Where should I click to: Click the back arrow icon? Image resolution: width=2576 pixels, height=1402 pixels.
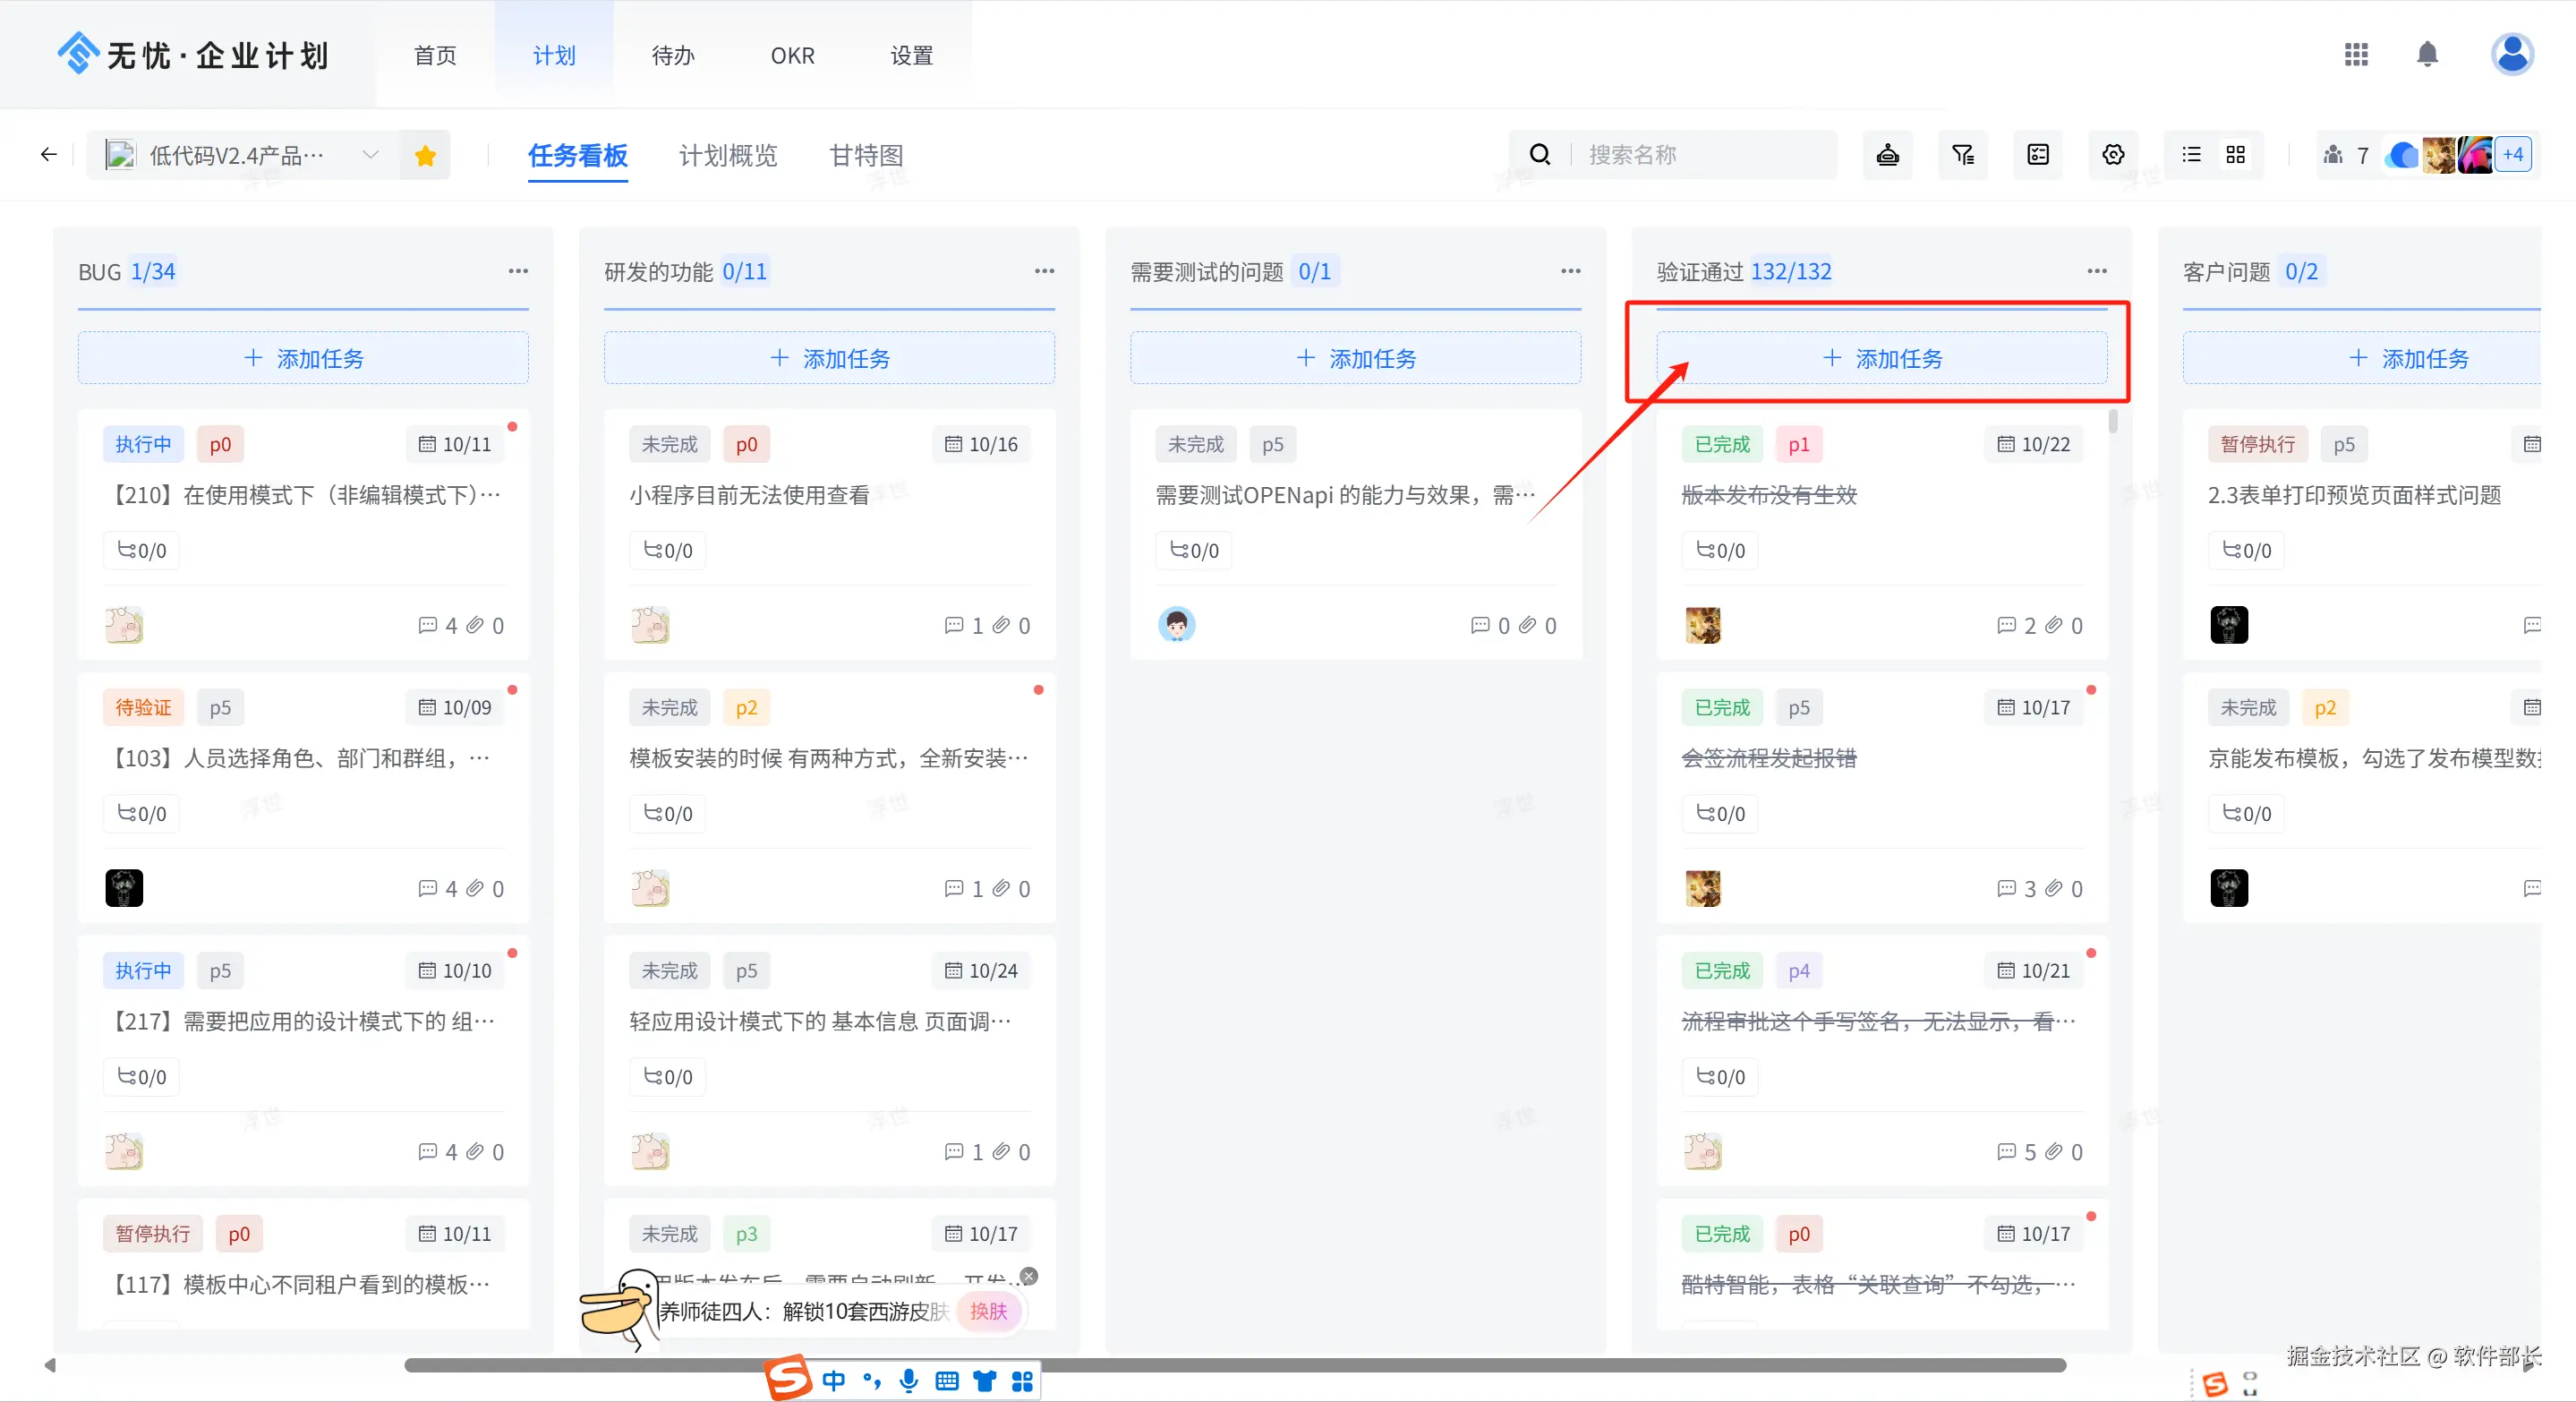click(48, 155)
